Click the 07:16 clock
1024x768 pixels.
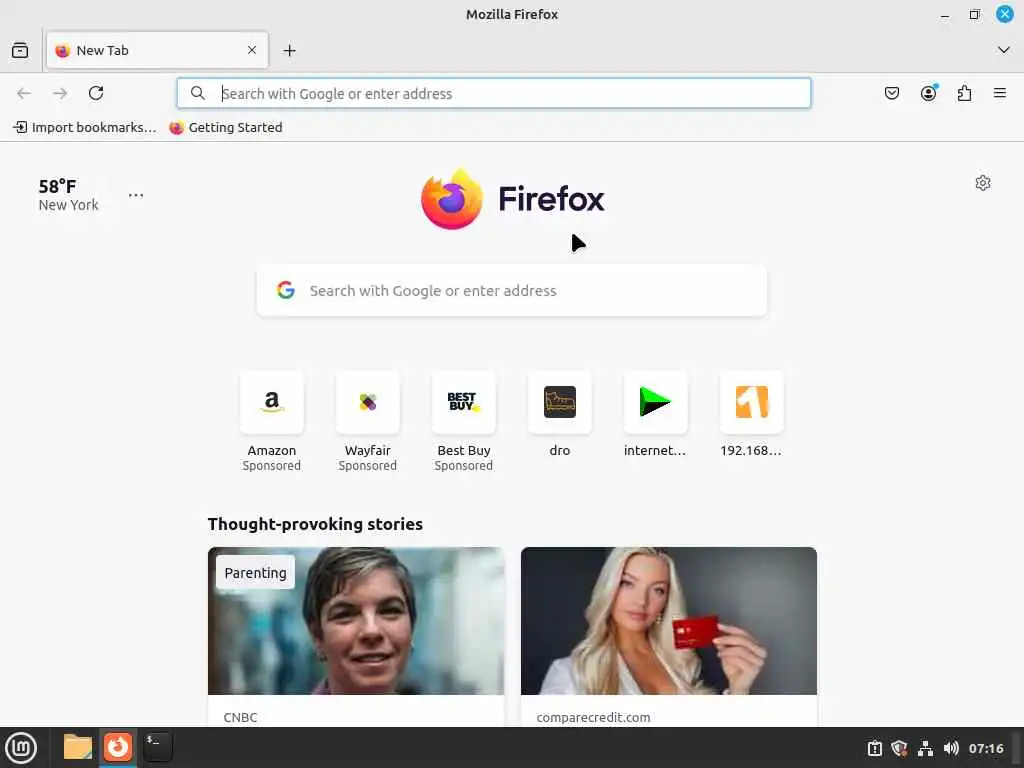986,748
